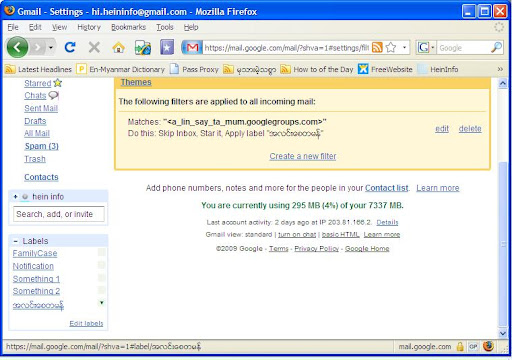Open the Bookmarks menu

[x=129, y=27]
